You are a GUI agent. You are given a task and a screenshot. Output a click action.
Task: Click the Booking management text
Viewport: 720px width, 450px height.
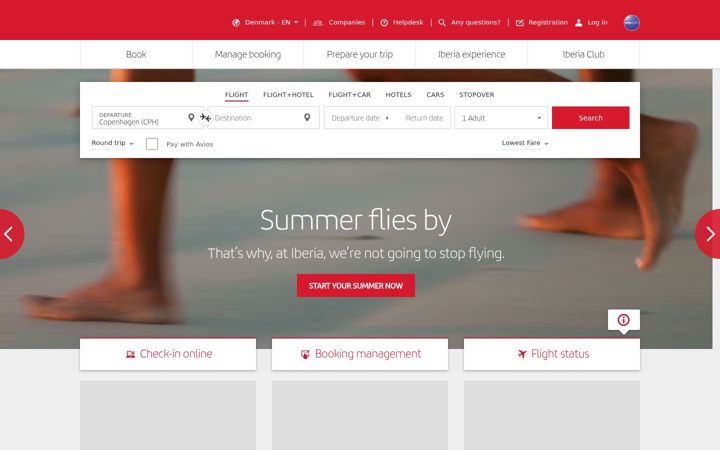pyautogui.click(x=368, y=354)
